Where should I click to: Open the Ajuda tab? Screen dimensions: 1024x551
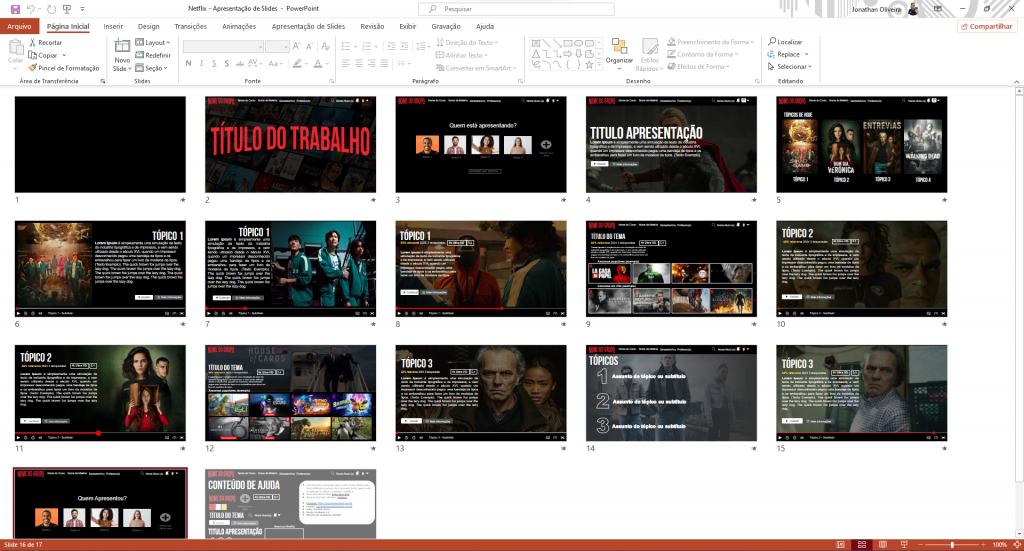(x=485, y=26)
